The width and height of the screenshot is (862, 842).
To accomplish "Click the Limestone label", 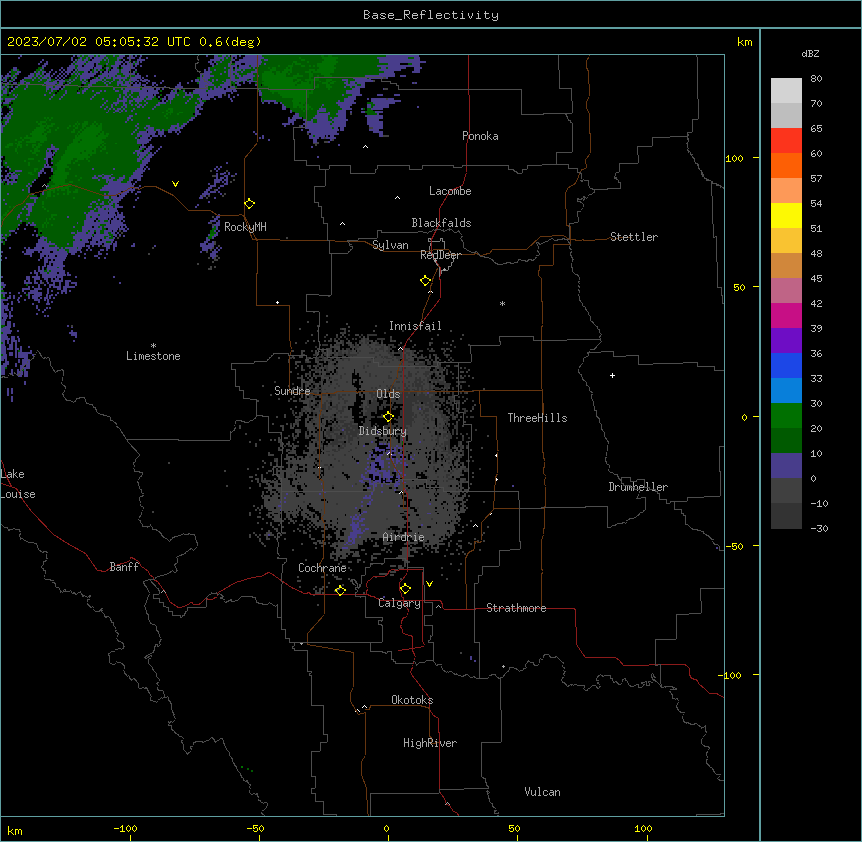I will pos(153,356).
